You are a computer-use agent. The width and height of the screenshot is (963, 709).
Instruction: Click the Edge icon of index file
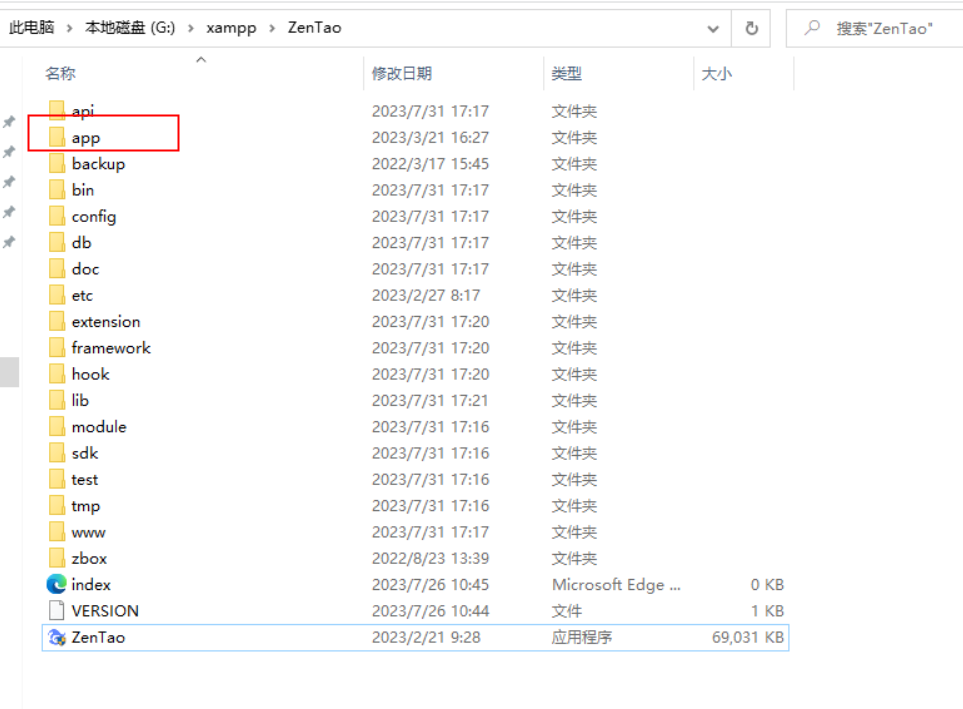(57, 584)
